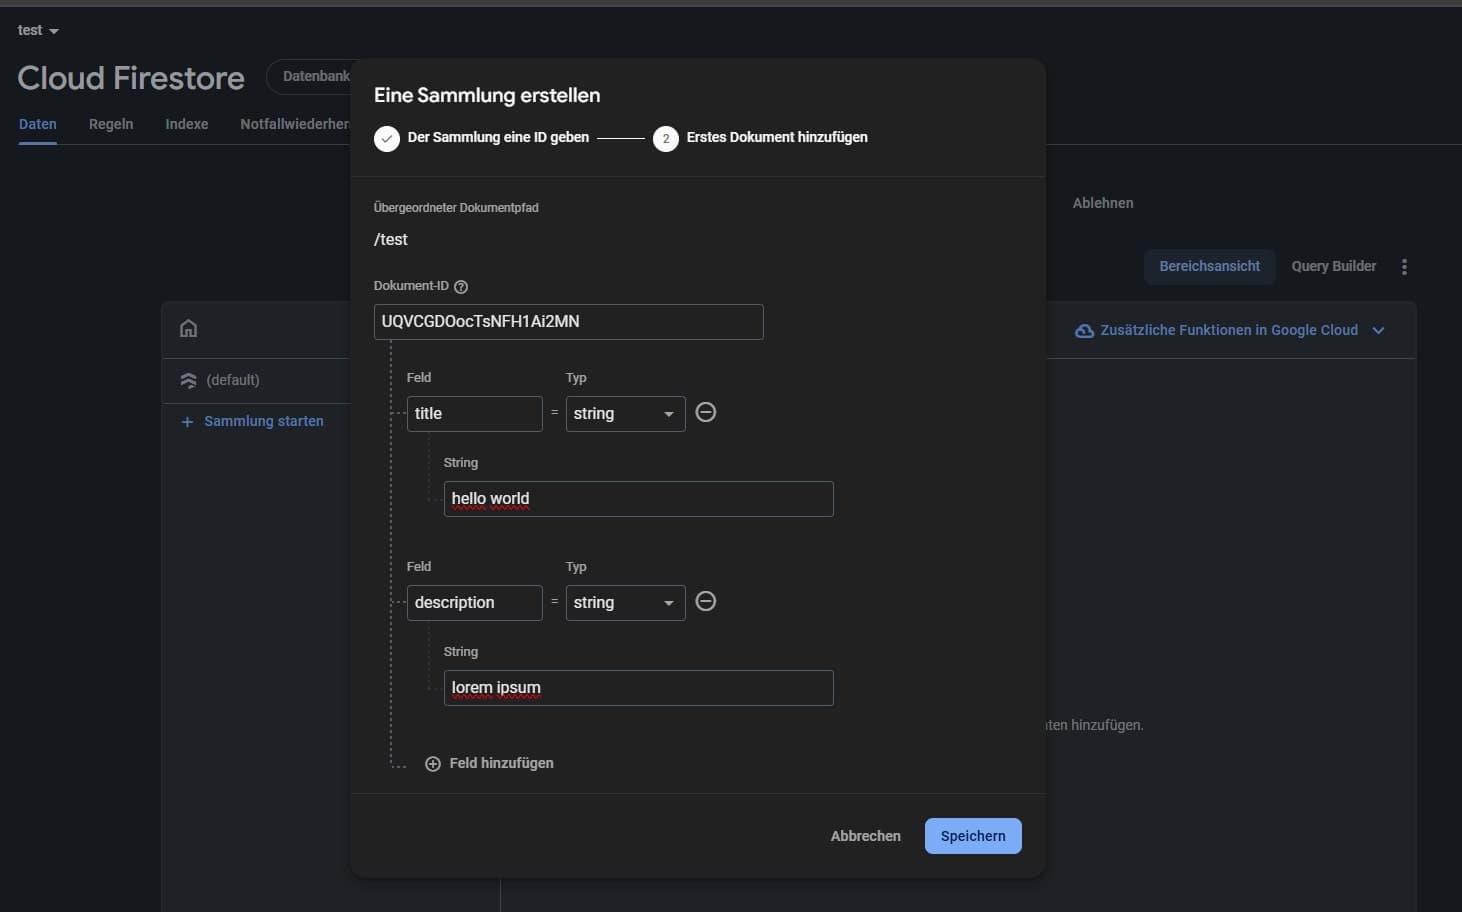Select the lorem ipsum string input
The width and height of the screenshot is (1462, 912).
click(x=638, y=687)
